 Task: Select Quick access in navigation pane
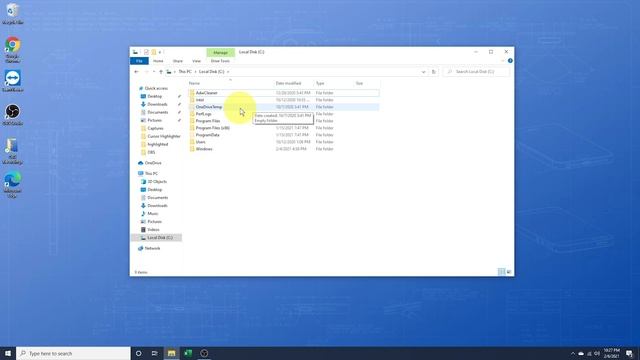point(156,89)
